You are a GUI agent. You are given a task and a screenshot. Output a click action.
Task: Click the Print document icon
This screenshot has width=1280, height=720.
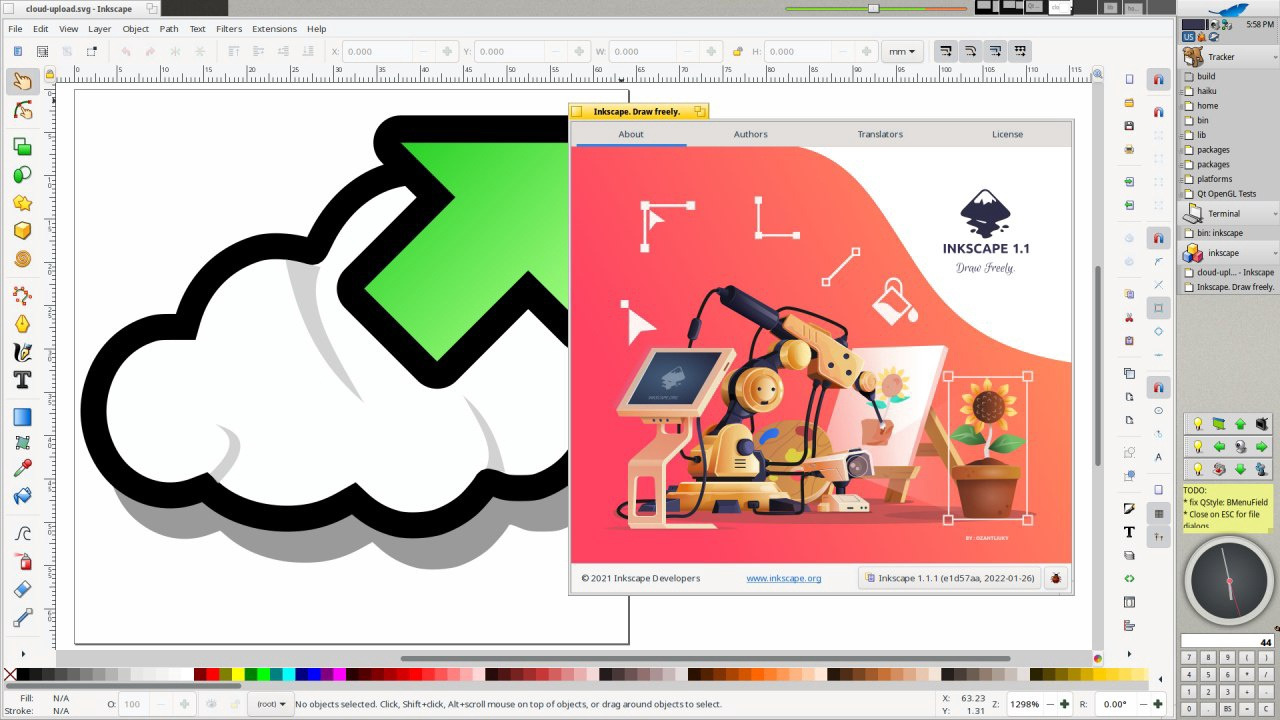pos(1129,149)
